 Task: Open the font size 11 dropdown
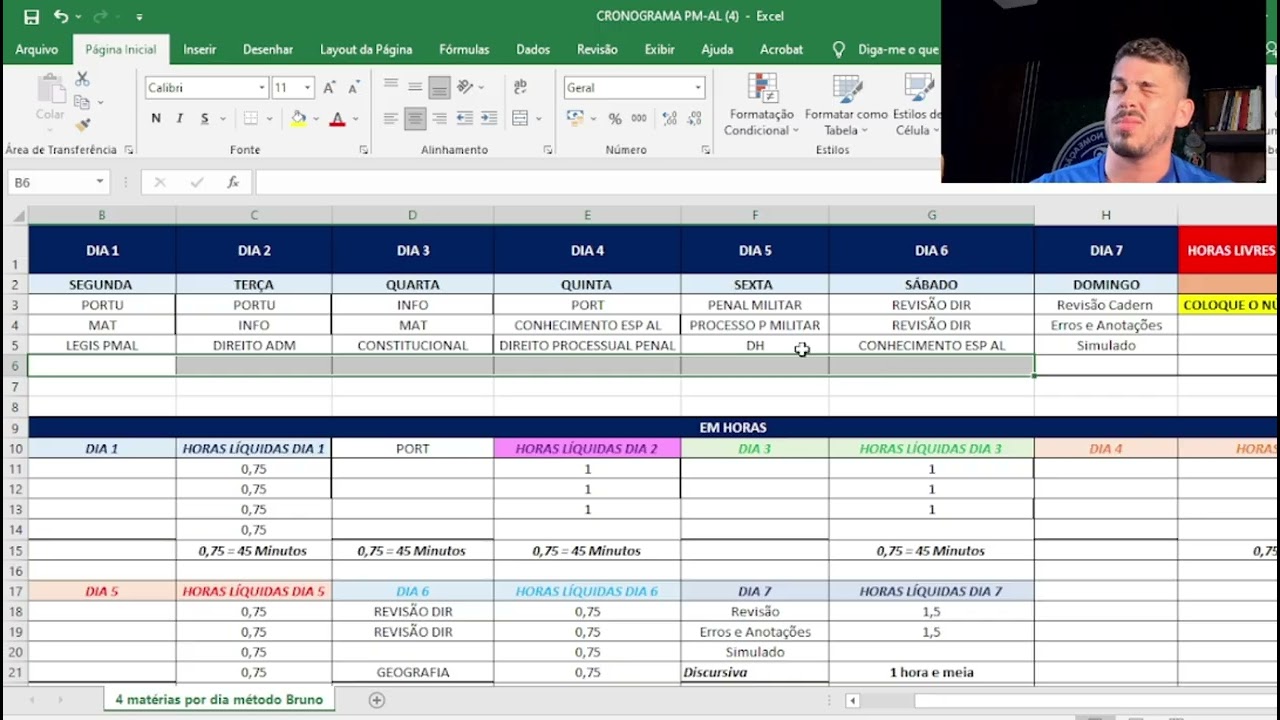307,88
